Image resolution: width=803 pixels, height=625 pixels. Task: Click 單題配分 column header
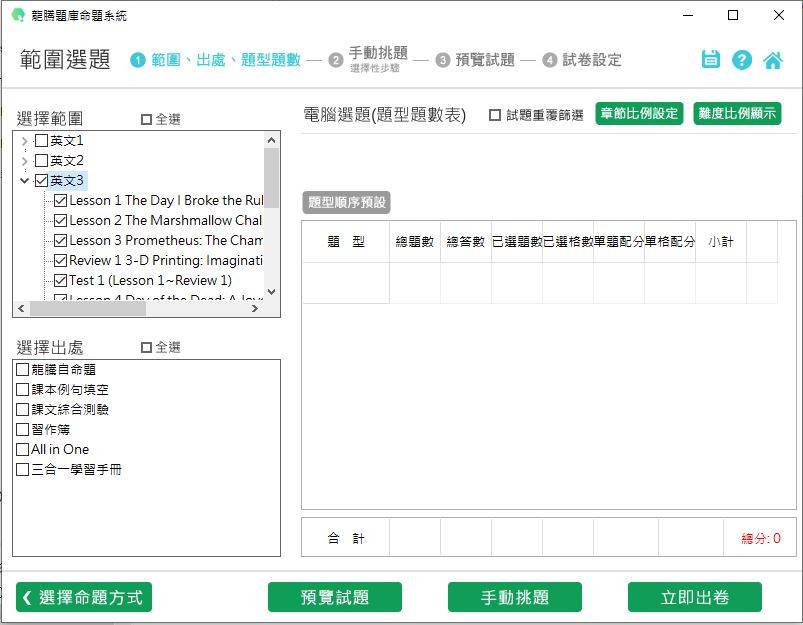(619, 242)
